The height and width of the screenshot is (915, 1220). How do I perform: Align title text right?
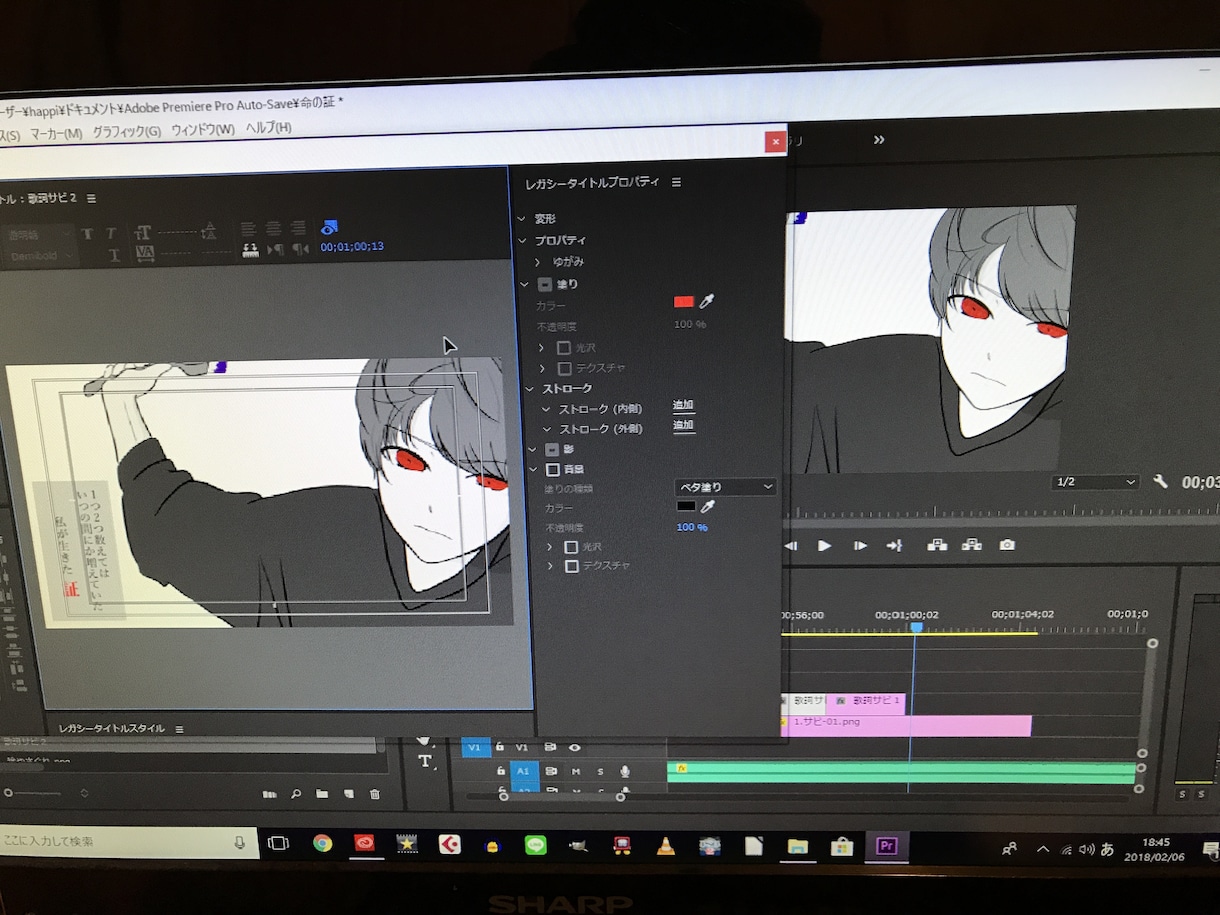(x=298, y=229)
